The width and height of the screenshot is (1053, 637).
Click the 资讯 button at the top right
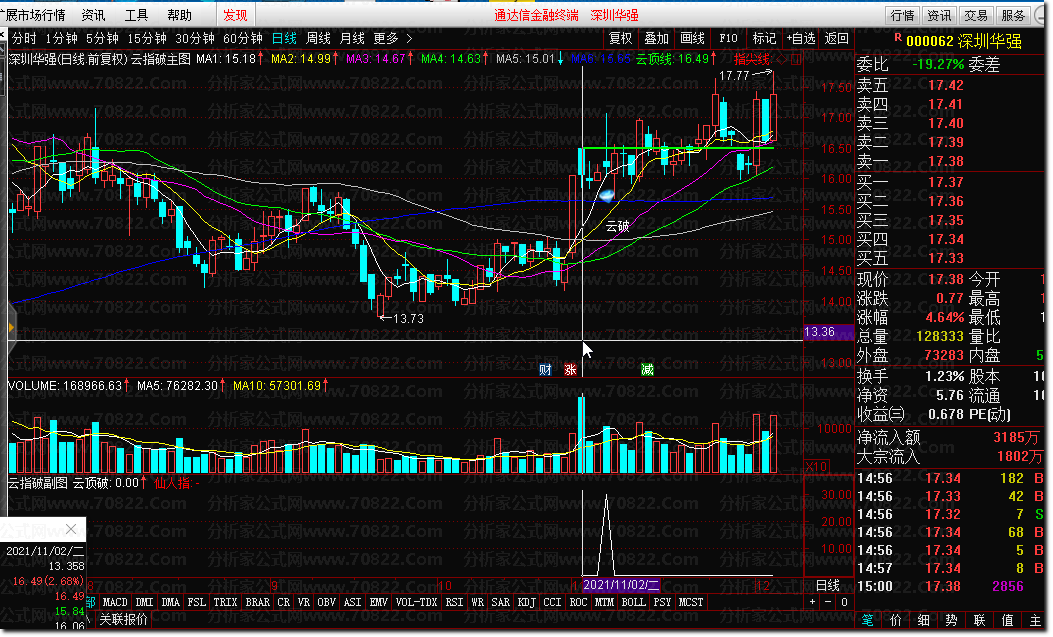coord(939,15)
